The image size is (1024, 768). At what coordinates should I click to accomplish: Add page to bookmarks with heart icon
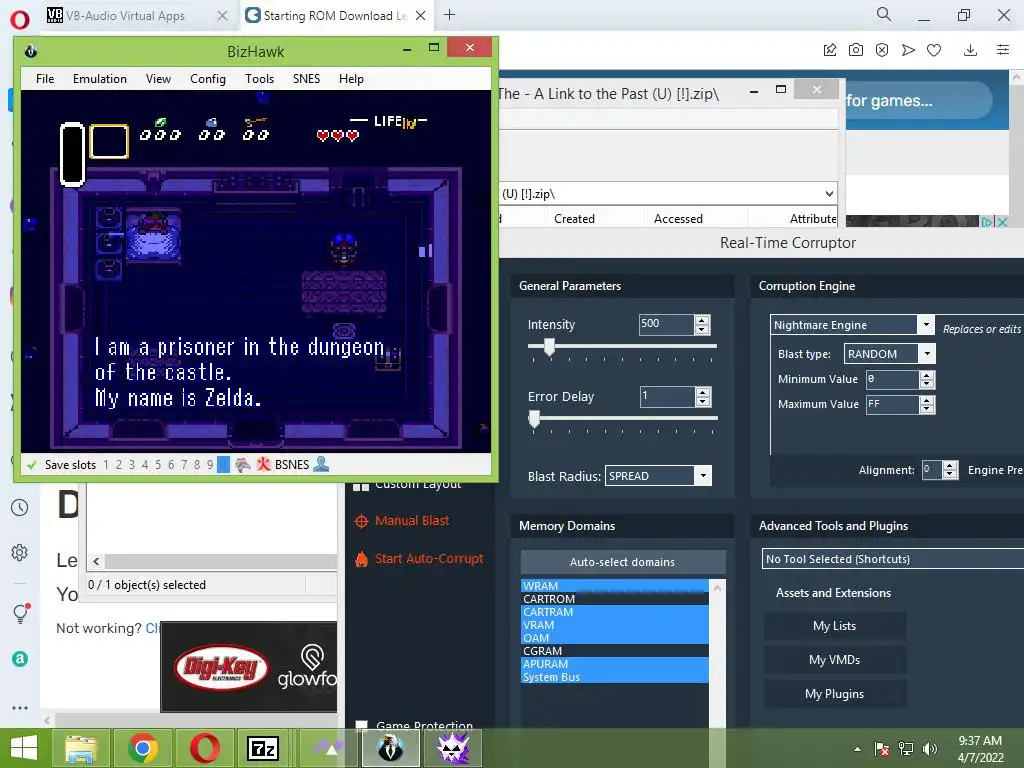coord(934,50)
